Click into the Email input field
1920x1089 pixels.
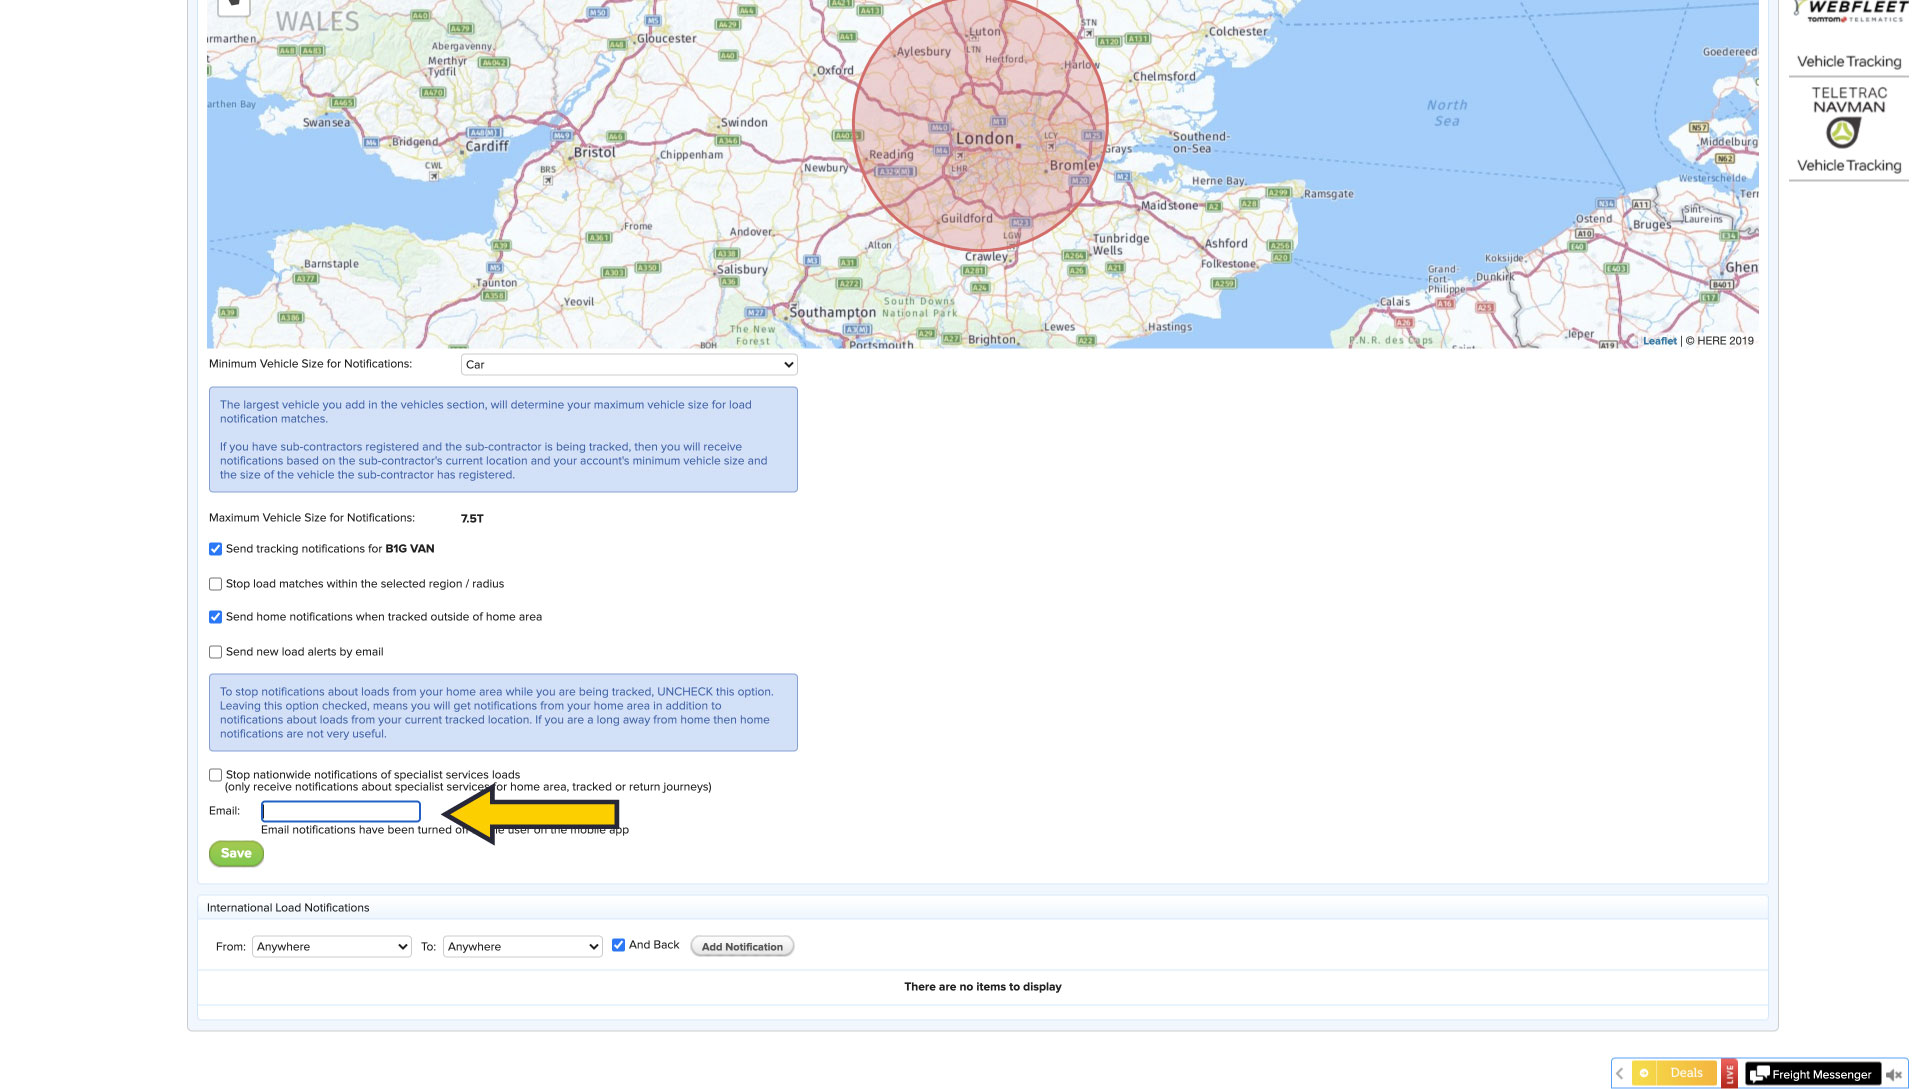(x=340, y=811)
